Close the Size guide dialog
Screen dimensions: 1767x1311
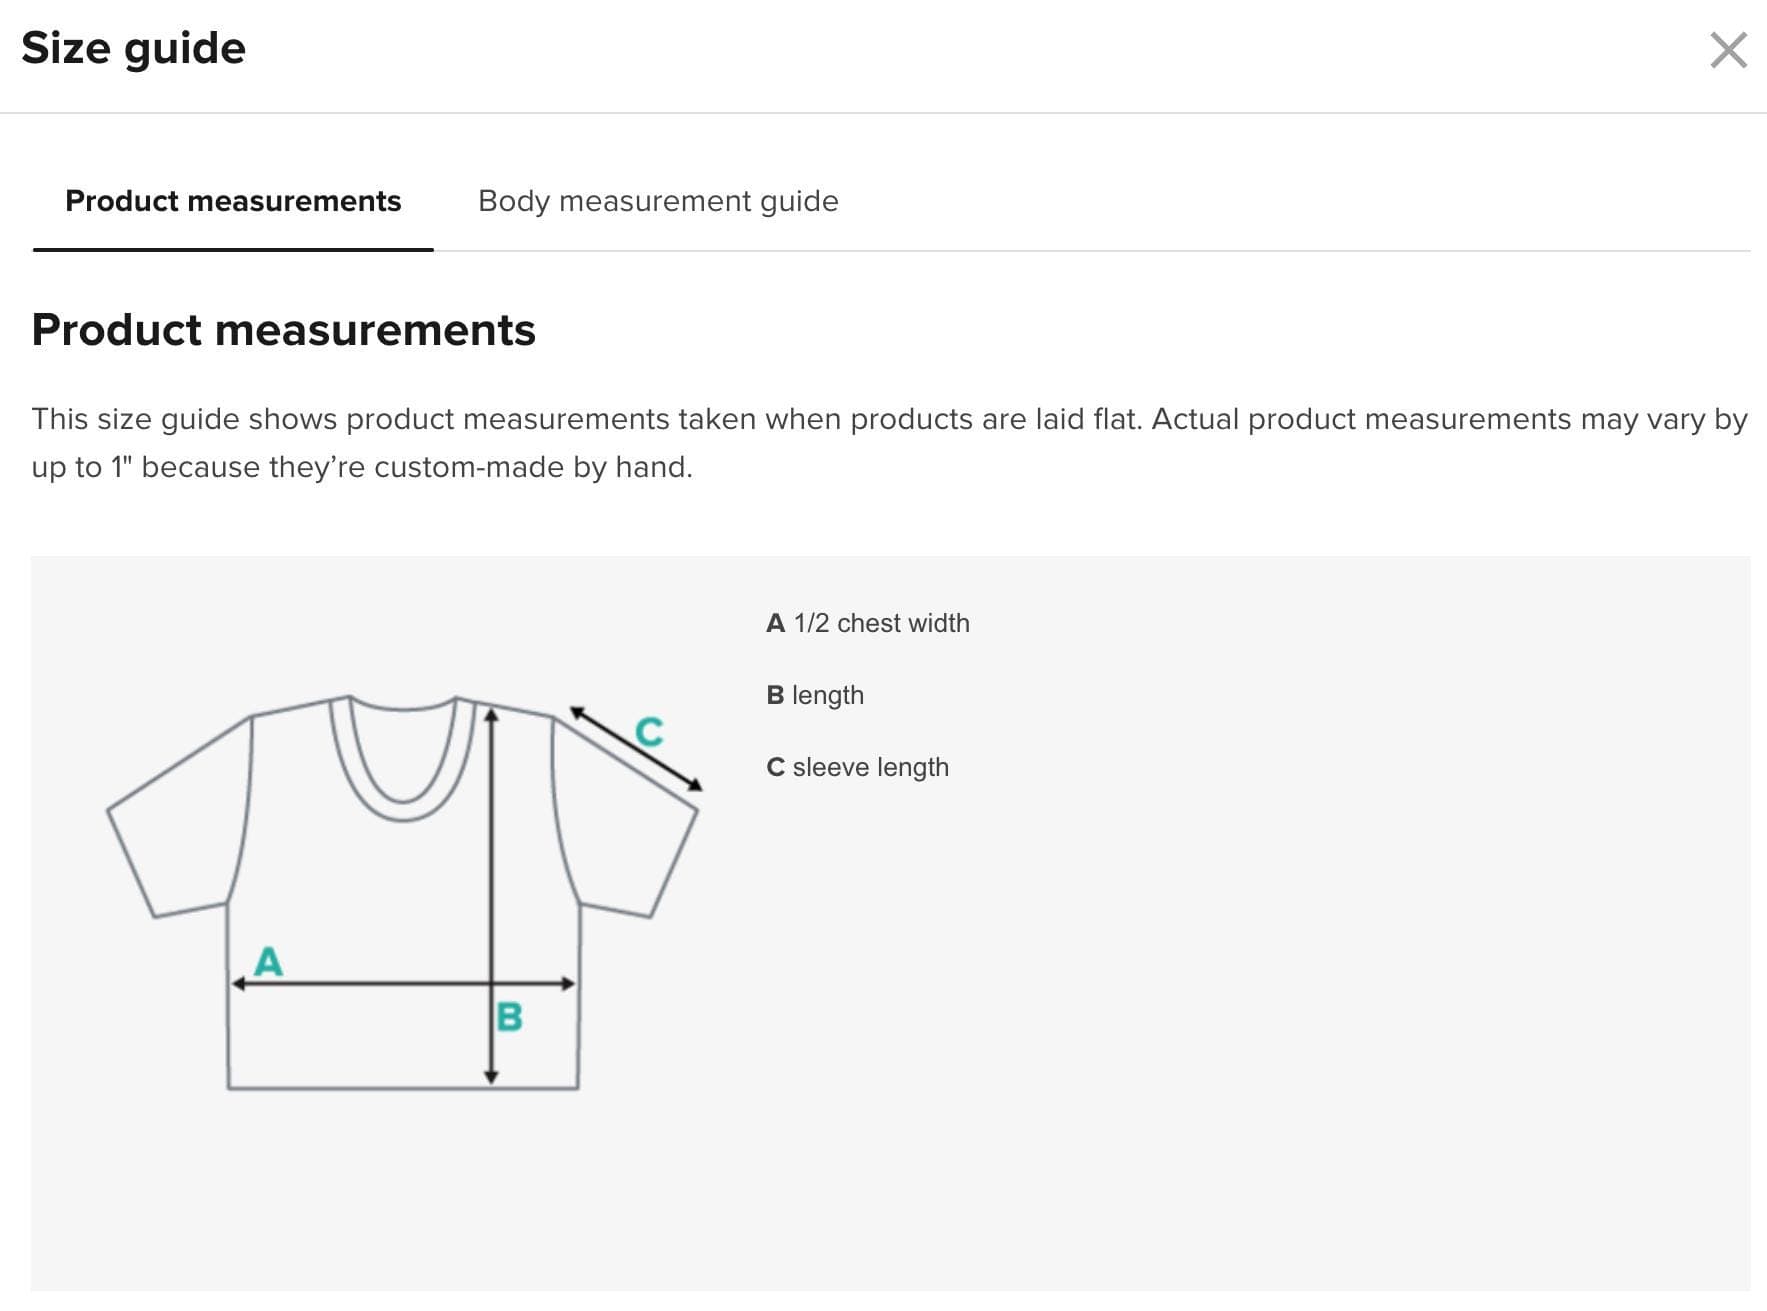click(1728, 50)
